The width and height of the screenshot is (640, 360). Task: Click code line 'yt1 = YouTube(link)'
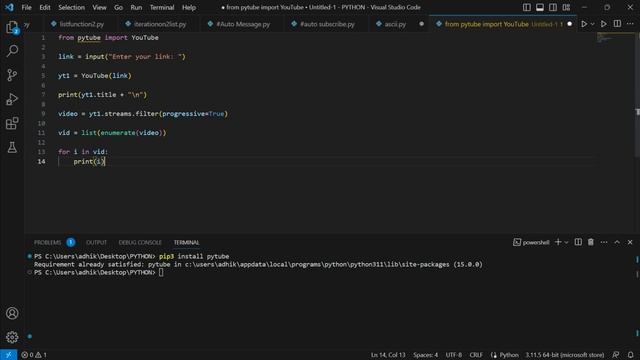(95, 76)
